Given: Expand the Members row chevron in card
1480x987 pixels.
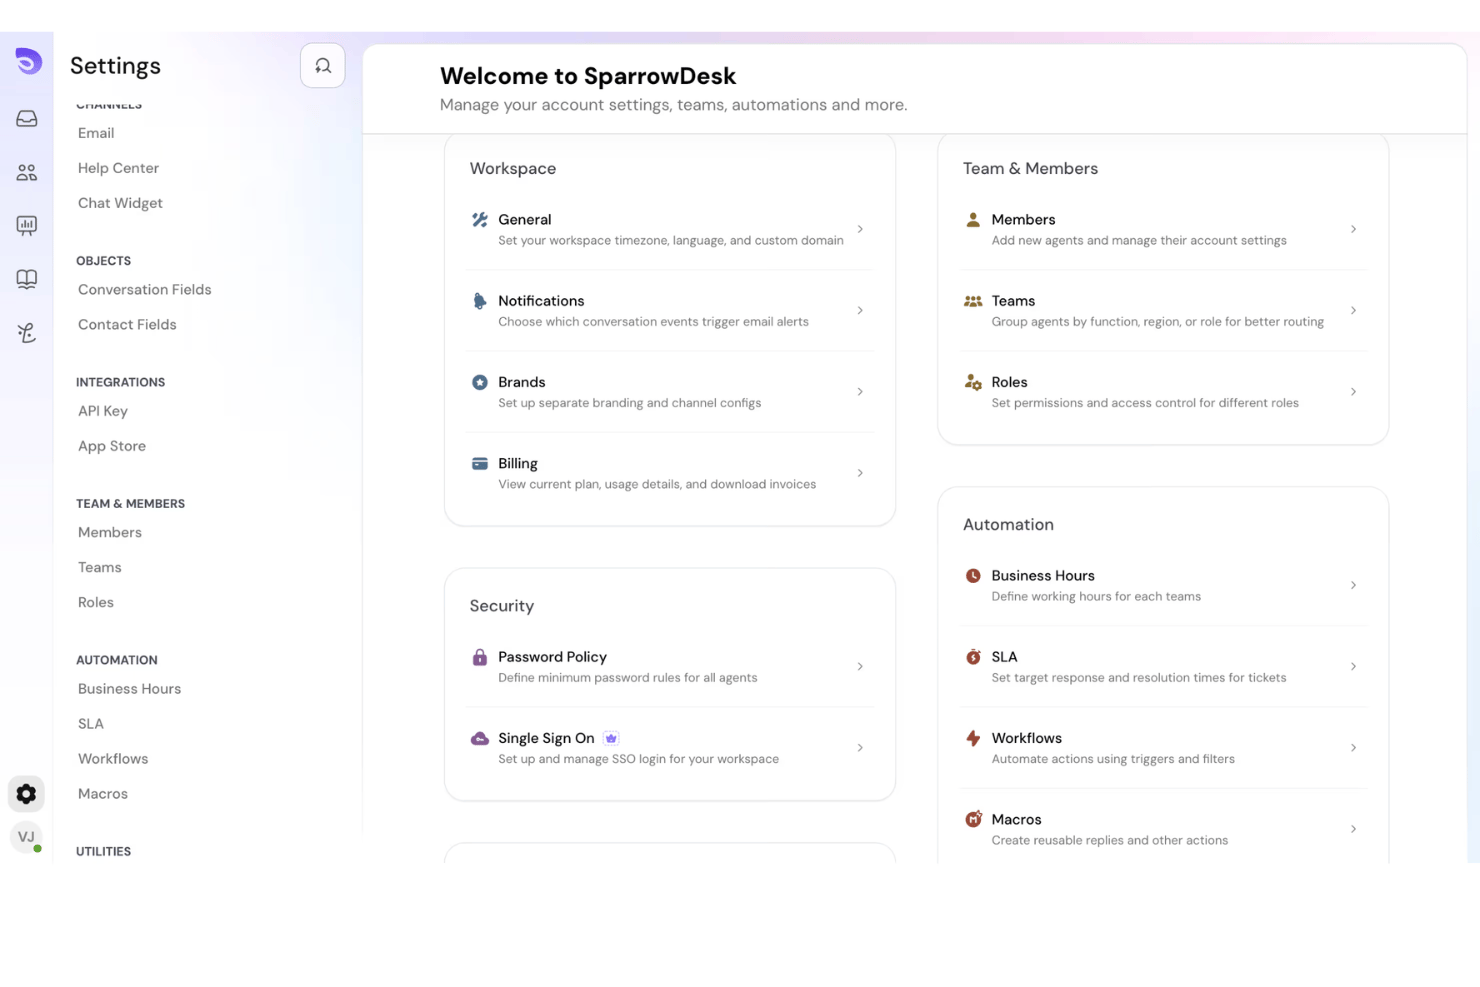Looking at the screenshot, I should click(x=1353, y=229).
